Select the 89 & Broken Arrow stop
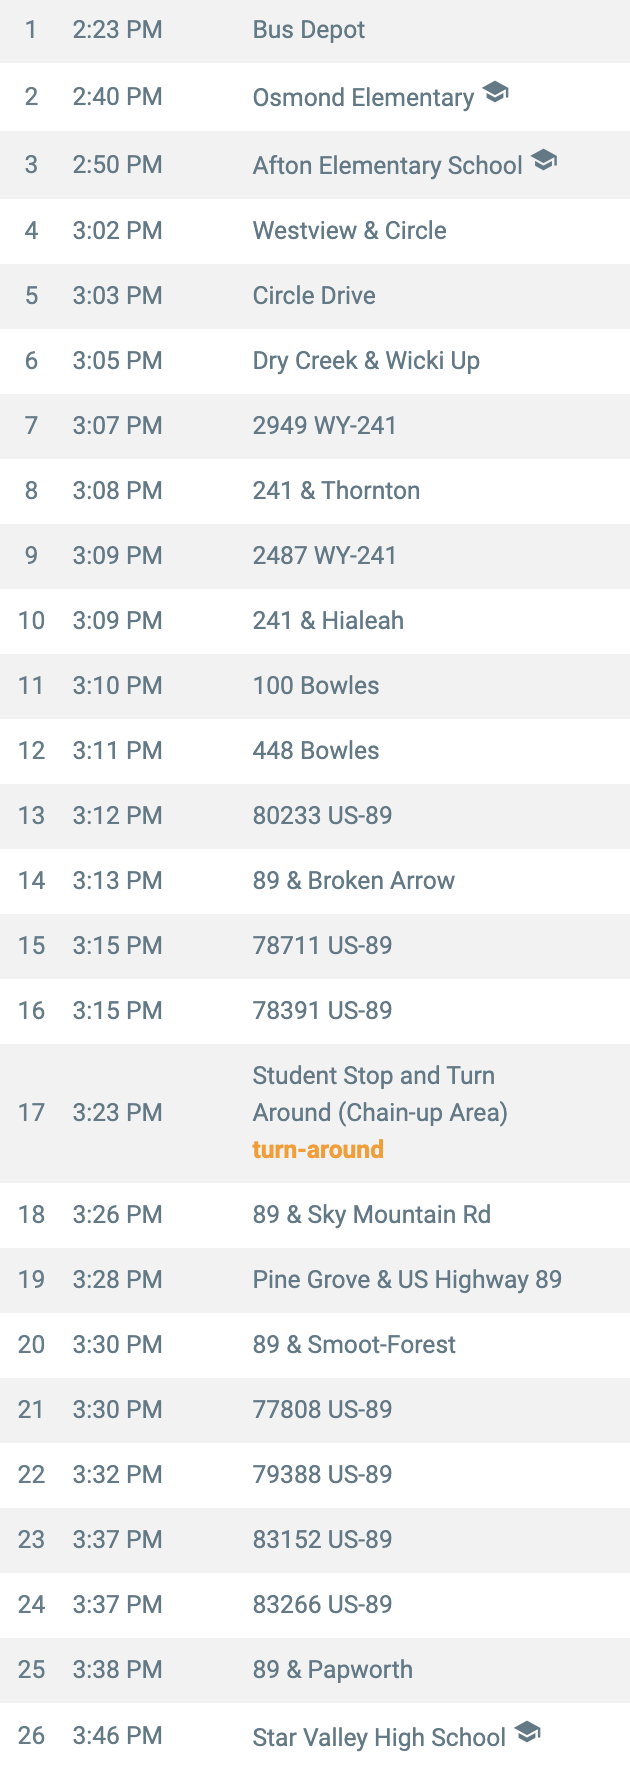The image size is (630, 1782). (315, 881)
